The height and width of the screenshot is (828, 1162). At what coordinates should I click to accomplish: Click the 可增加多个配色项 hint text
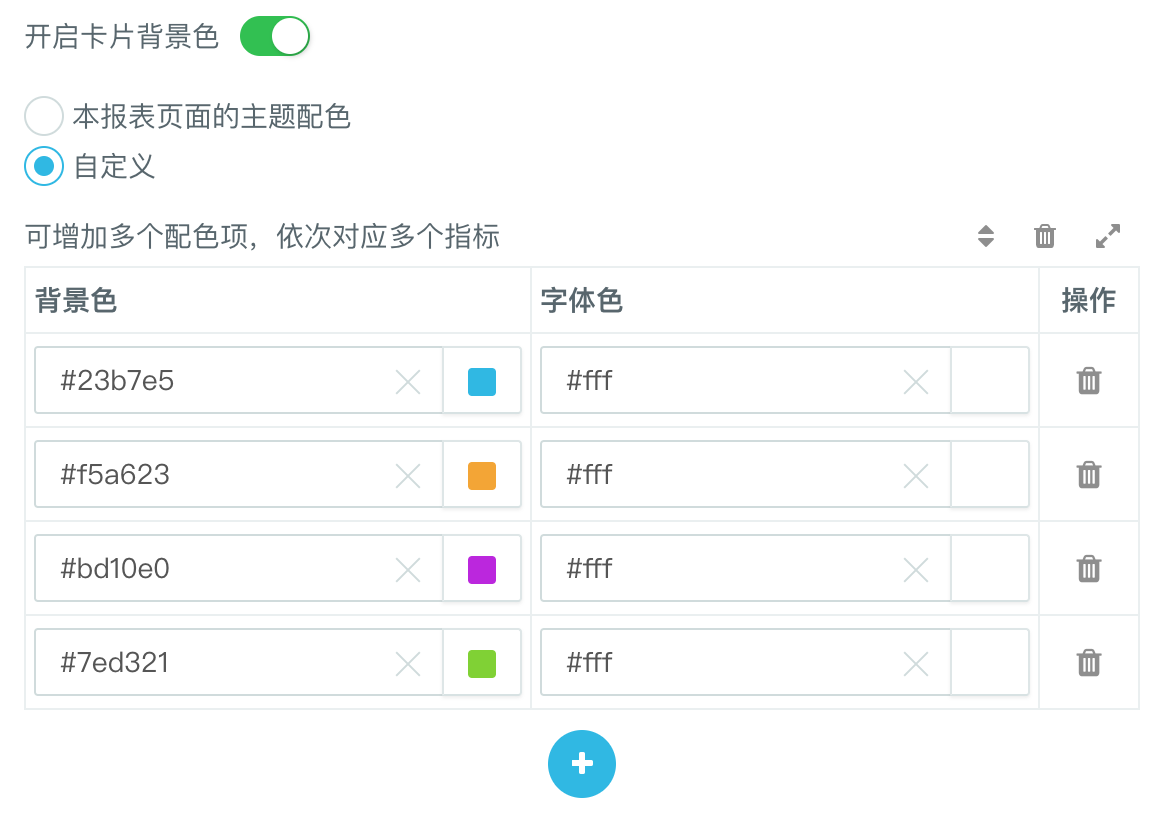(262, 236)
